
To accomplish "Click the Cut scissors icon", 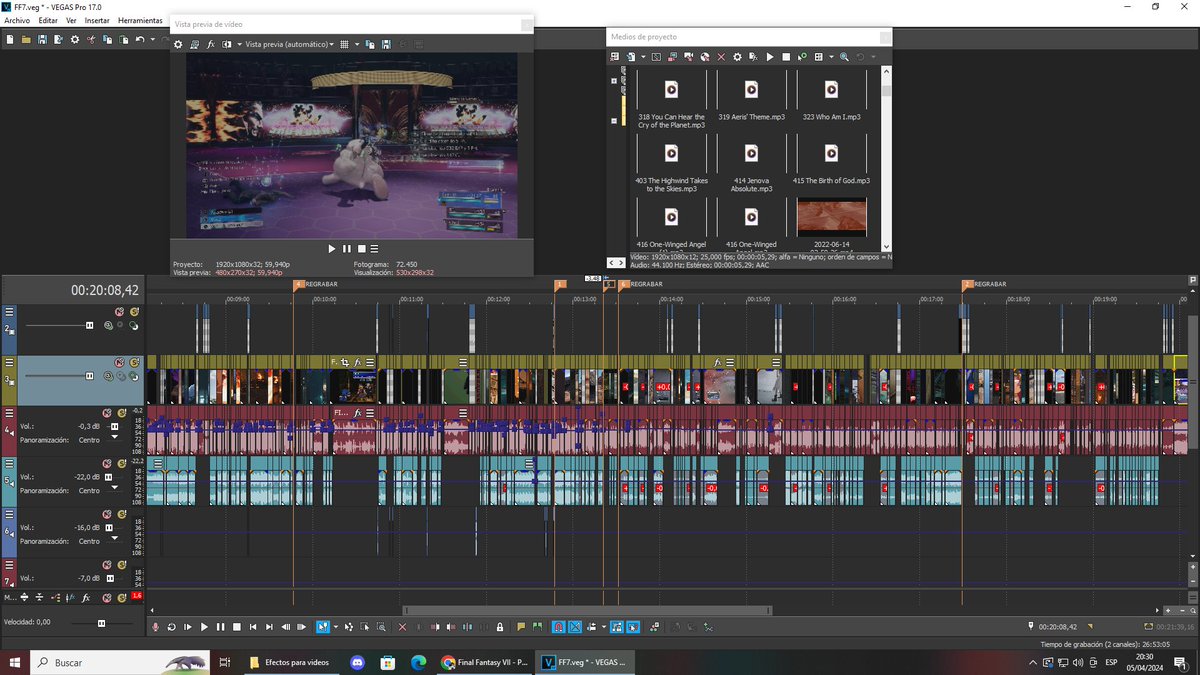I will pyautogui.click(x=91, y=39).
